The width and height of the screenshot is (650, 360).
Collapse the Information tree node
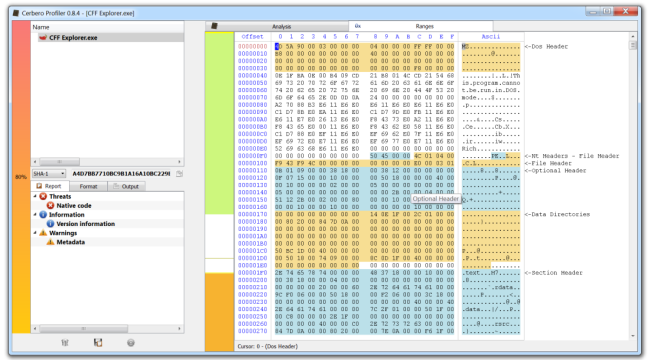click(x=35, y=214)
